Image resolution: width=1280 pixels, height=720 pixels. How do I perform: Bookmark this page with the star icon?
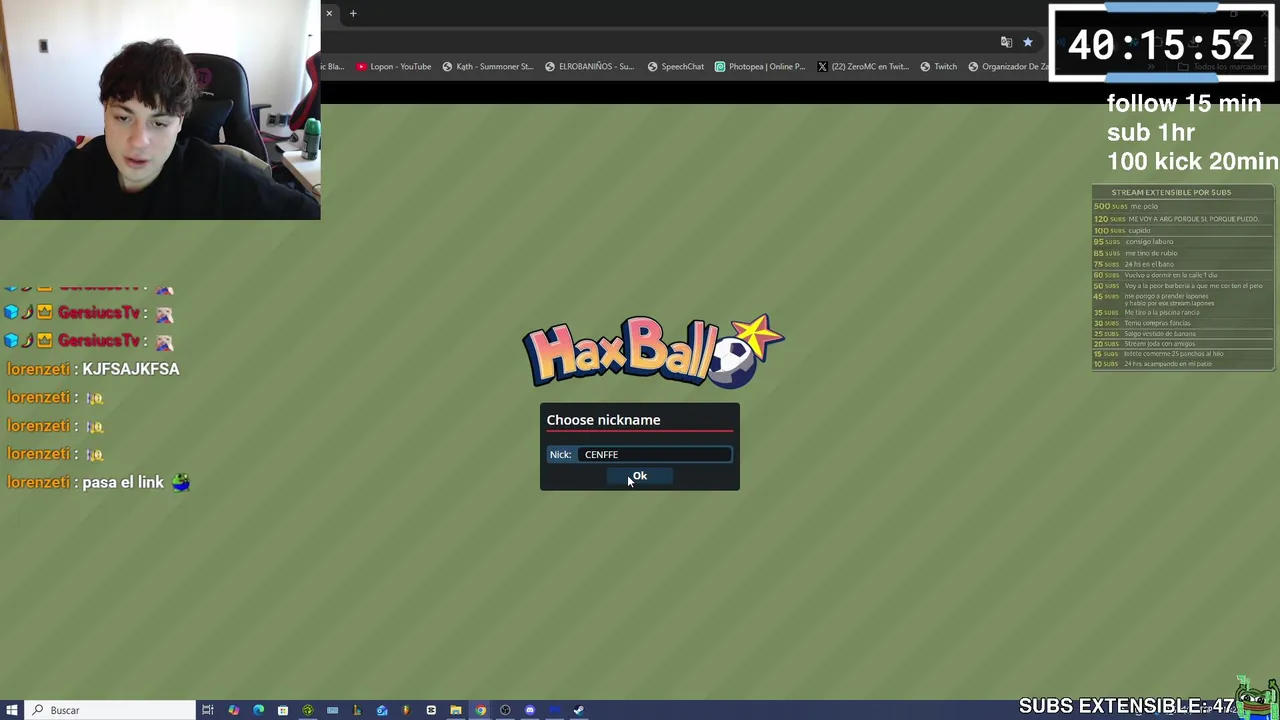pyautogui.click(x=1027, y=42)
